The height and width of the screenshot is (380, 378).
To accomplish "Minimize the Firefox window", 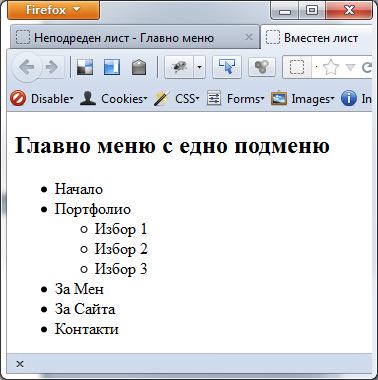I will (285, 11).
